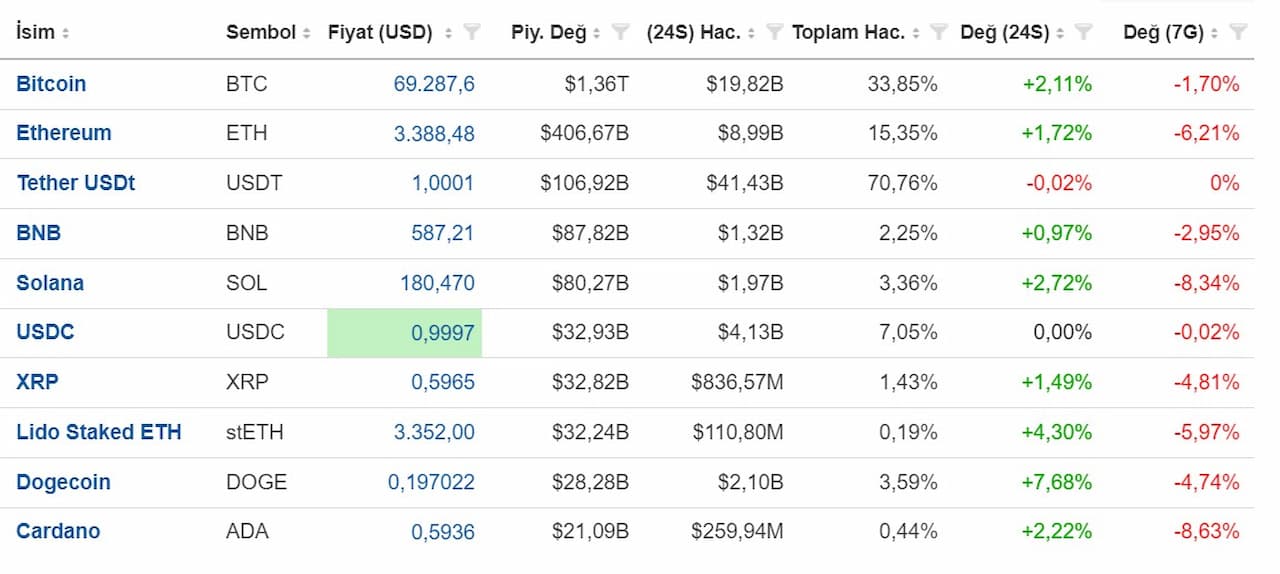Click the Piy. Değ header label

pyautogui.click(x=548, y=32)
